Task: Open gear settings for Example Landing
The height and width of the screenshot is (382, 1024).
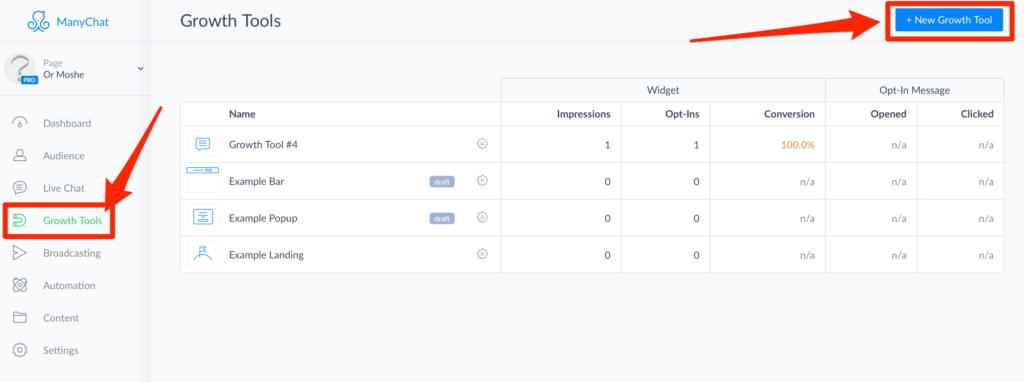Action: tap(483, 254)
